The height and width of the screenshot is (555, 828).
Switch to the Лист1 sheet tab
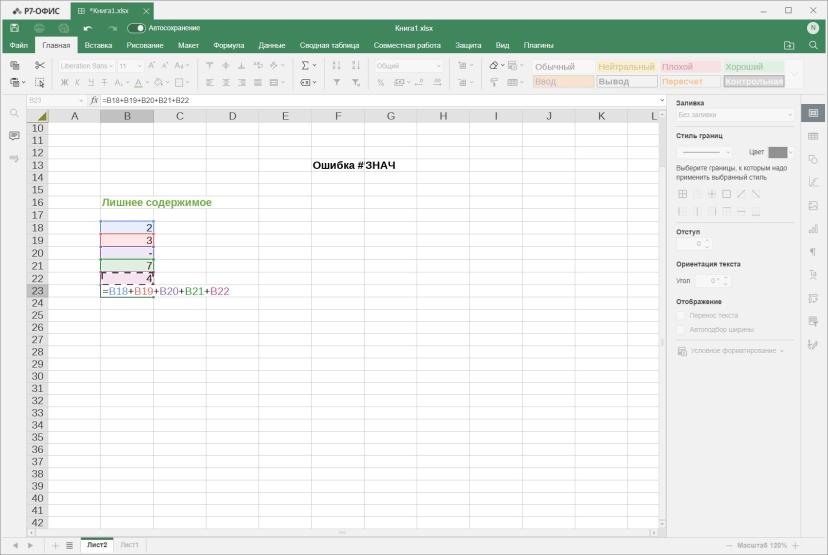tap(129, 544)
